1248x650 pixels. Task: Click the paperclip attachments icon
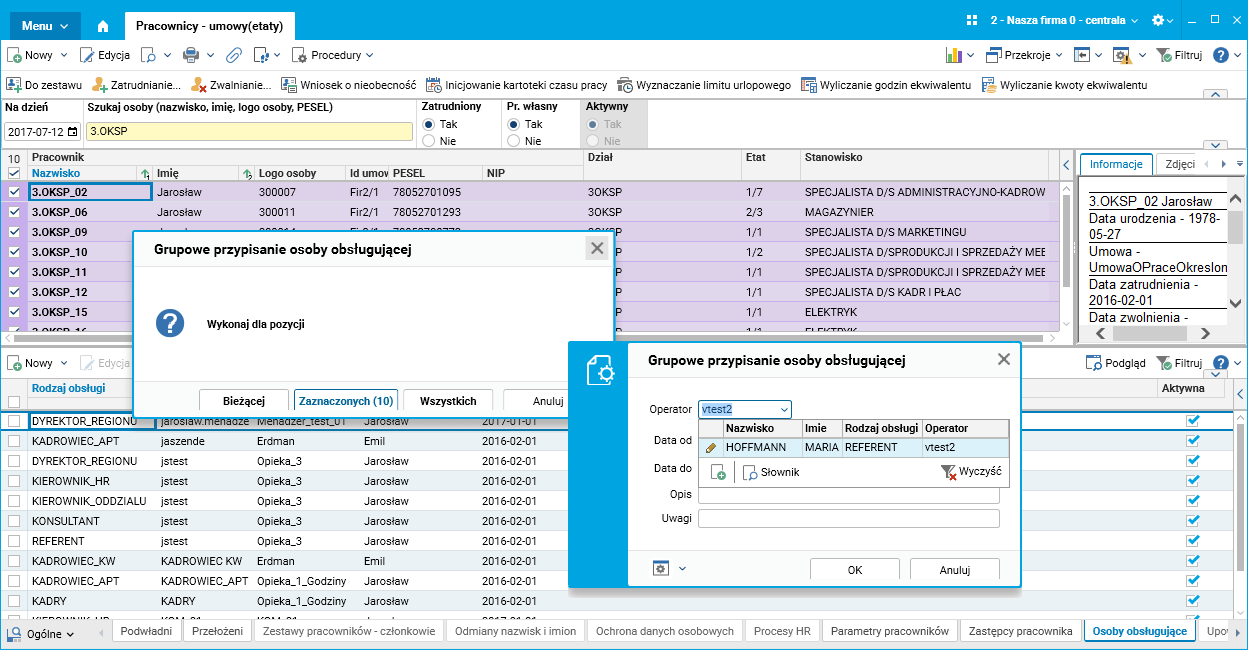coord(233,55)
